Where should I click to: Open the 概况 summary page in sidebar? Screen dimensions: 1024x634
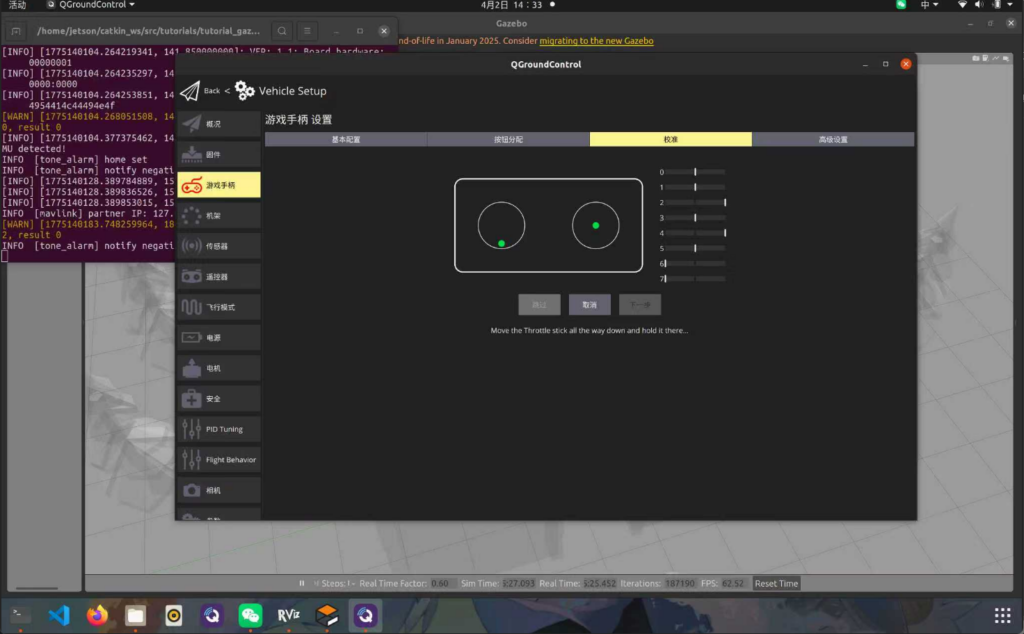(218, 124)
